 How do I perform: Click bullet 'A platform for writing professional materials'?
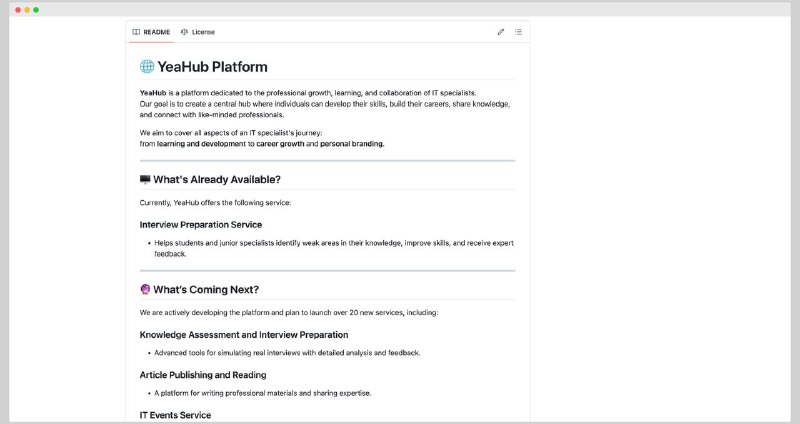(x=263, y=393)
